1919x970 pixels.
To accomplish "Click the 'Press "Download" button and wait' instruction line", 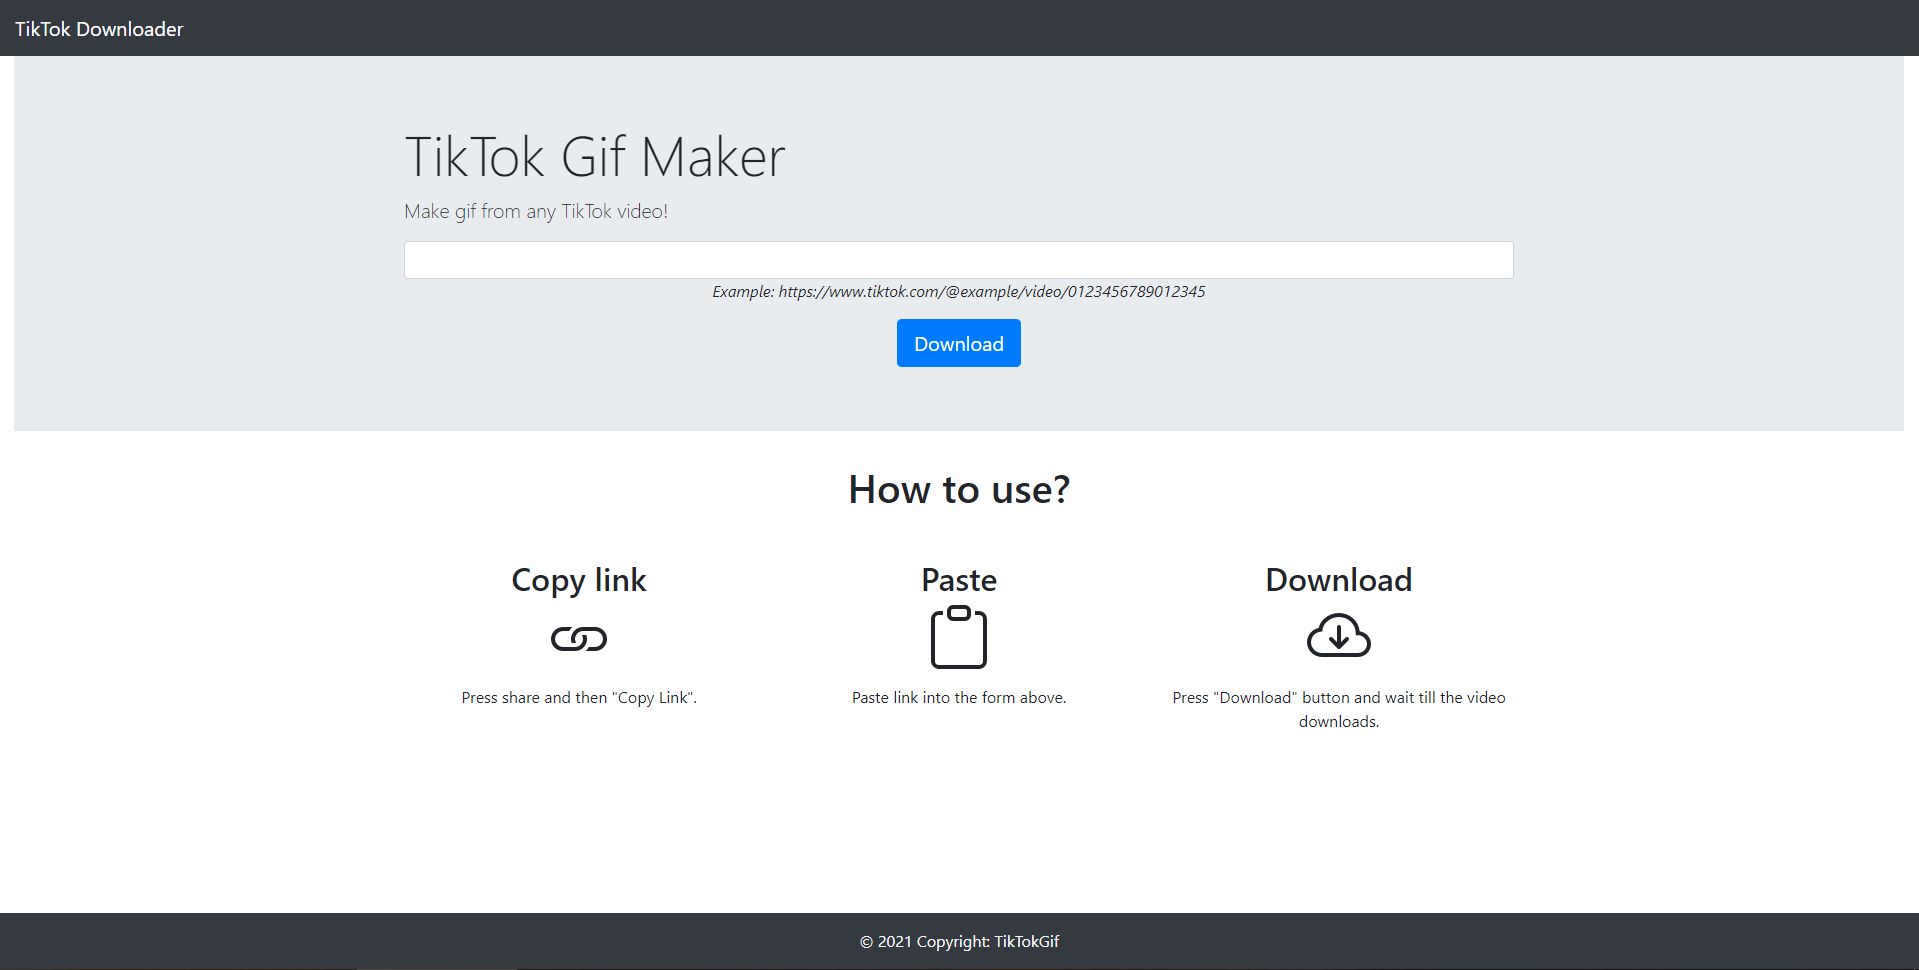I will (1338, 698).
